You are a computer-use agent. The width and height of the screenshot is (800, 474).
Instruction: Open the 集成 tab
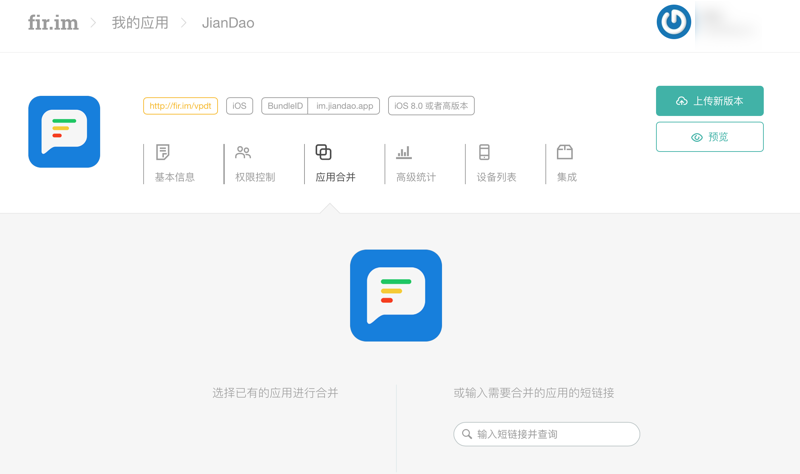tap(567, 177)
